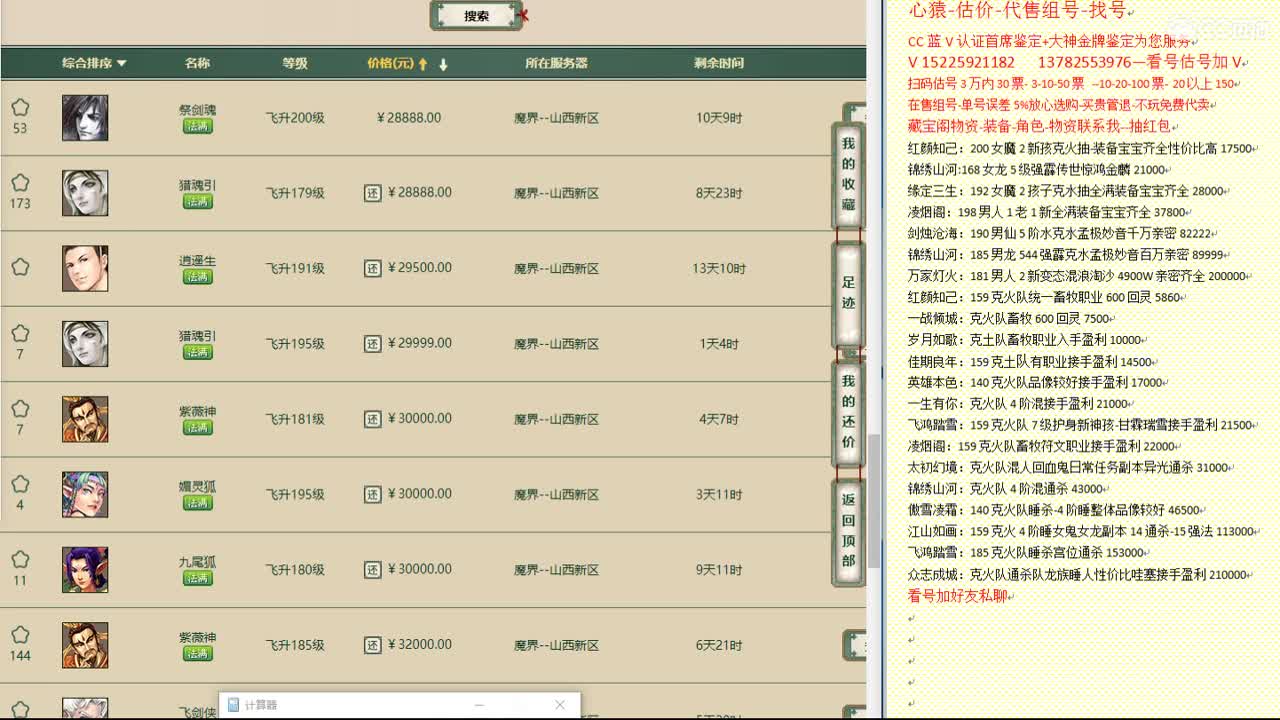Click bargain 还 icon beside ¥32000.00

[372, 645]
